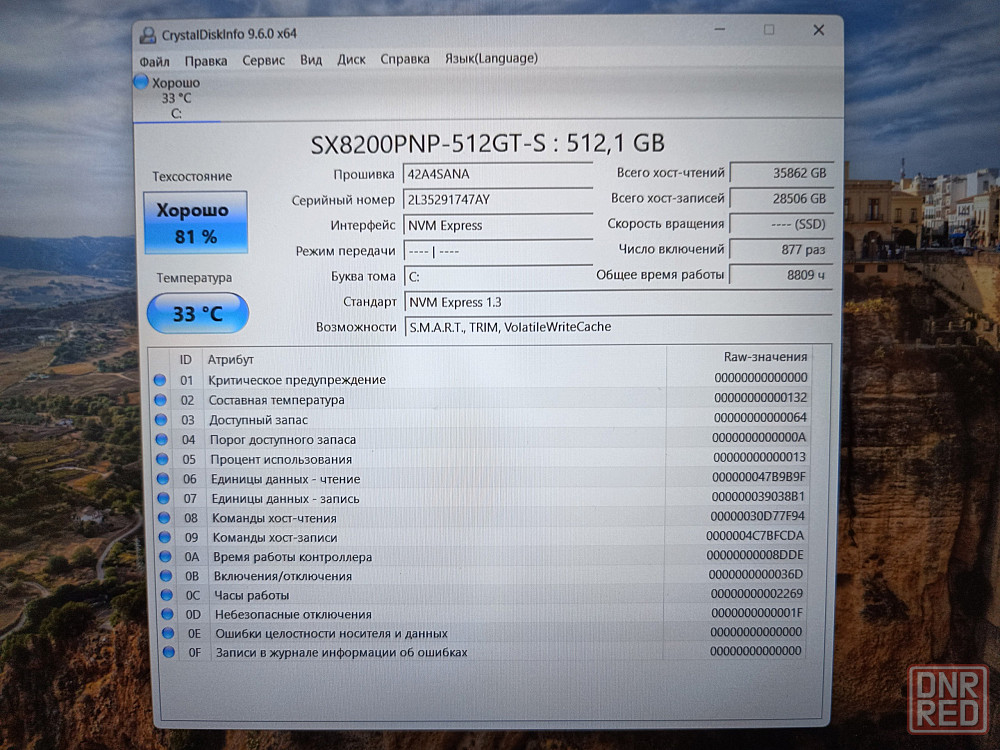Click blue status dot for Единицы данных - чтение

click(x=163, y=479)
